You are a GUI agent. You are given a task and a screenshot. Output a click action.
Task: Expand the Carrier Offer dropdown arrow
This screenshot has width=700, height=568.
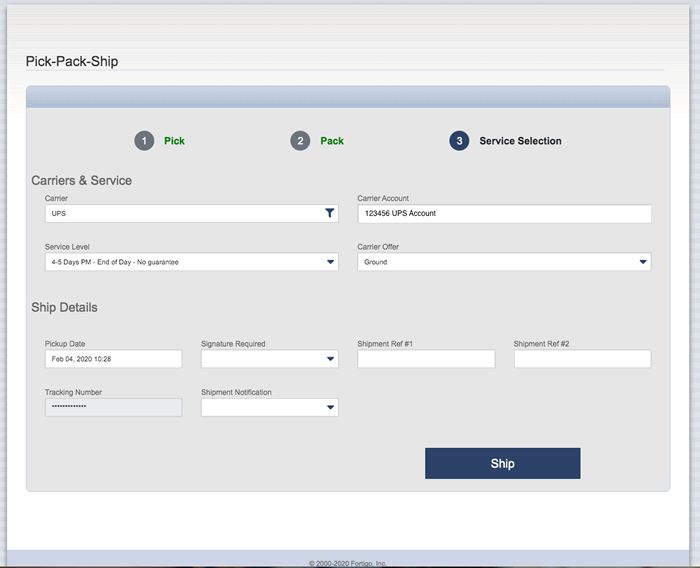point(643,262)
